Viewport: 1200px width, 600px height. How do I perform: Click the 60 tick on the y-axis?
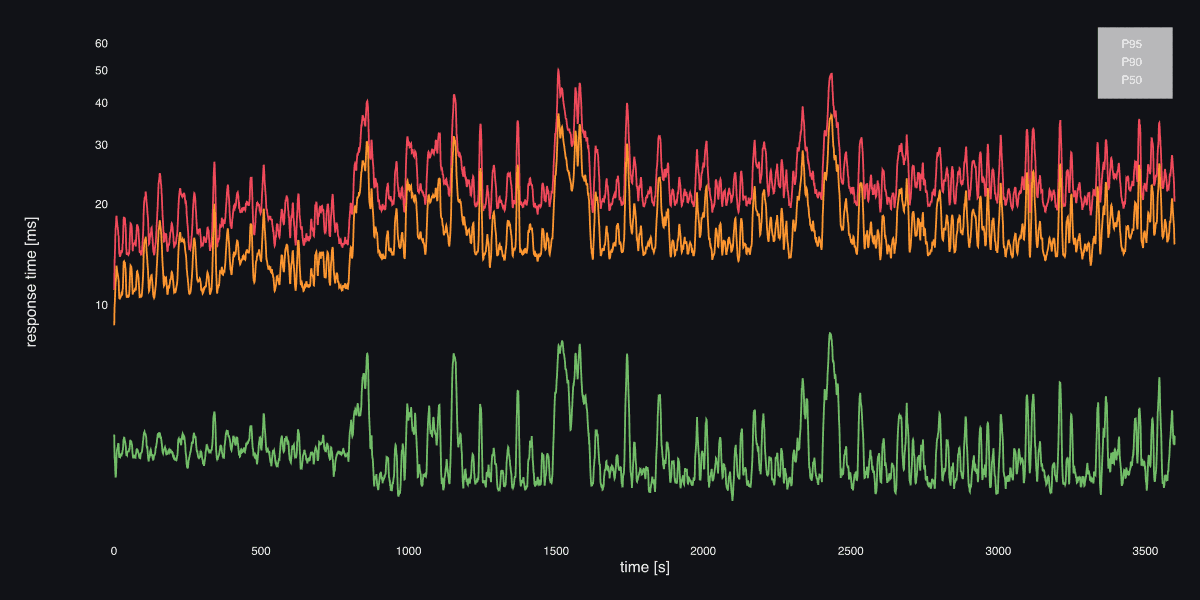point(101,44)
